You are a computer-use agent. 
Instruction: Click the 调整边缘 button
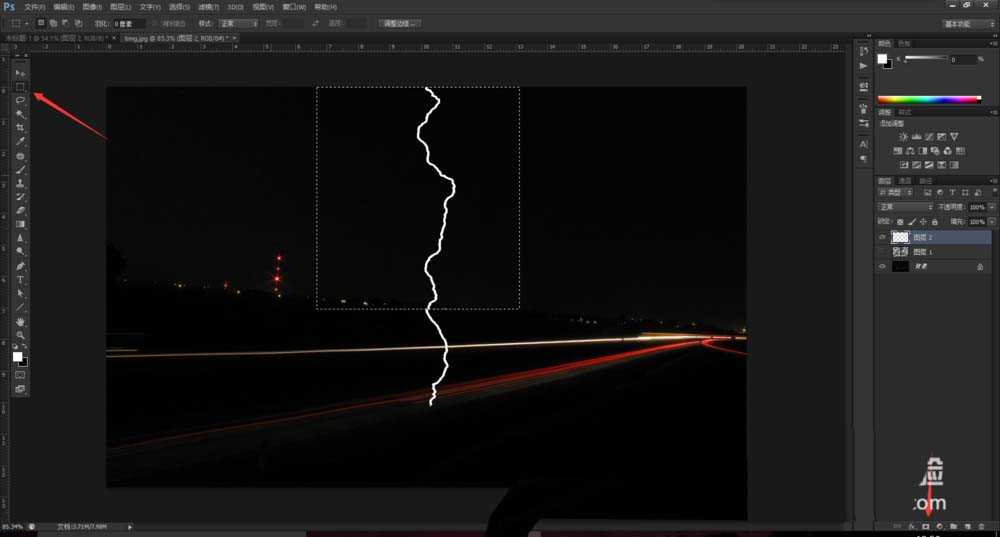[x=401, y=23]
